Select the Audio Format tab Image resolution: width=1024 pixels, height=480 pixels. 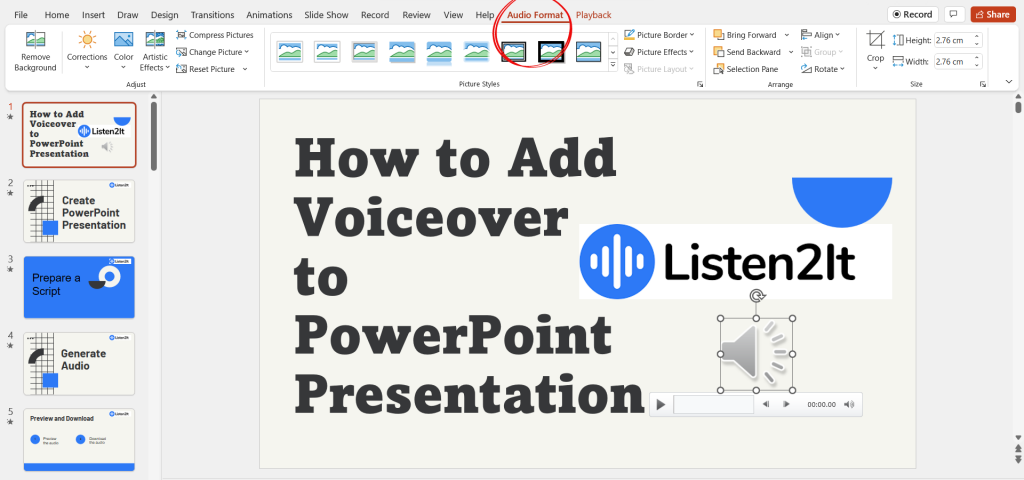tap(535, 15)
